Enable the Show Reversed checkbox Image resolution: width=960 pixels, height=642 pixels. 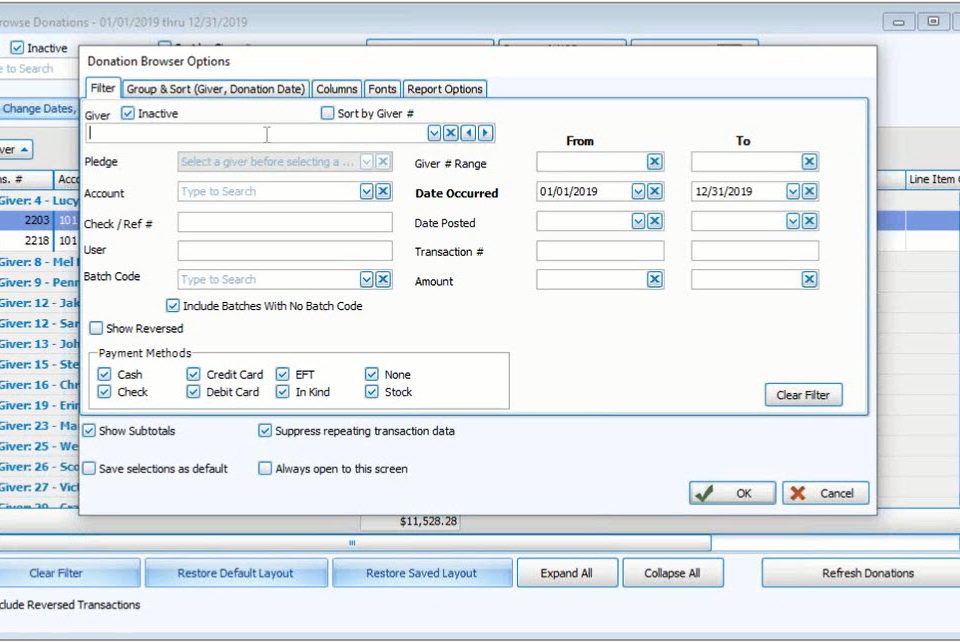[96, 329]
